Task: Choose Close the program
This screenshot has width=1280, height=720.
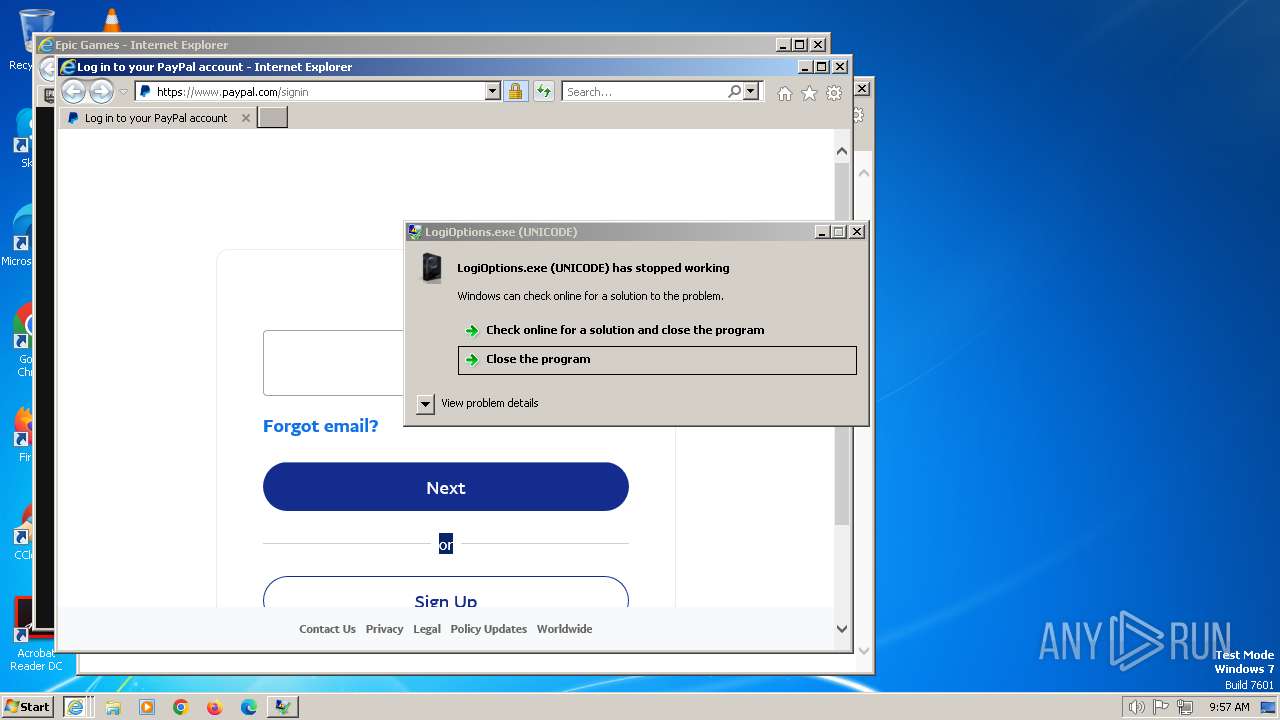Action: tap(657, 360)
